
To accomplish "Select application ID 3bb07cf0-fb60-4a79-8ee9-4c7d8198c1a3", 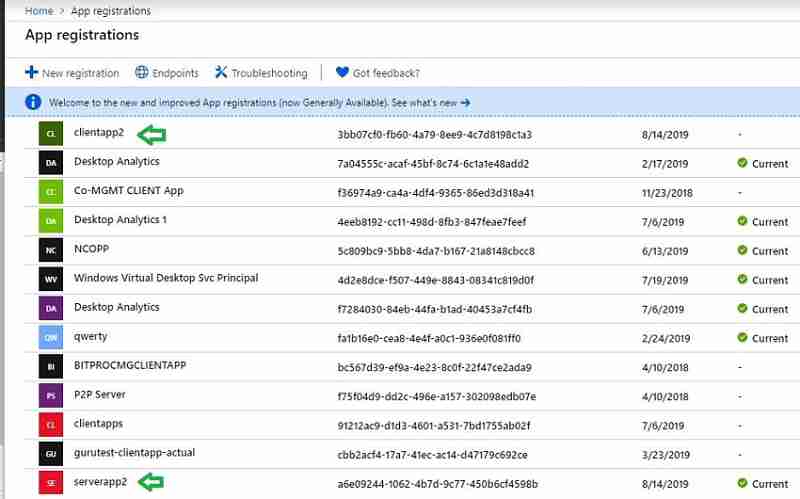I will point(435,135).
